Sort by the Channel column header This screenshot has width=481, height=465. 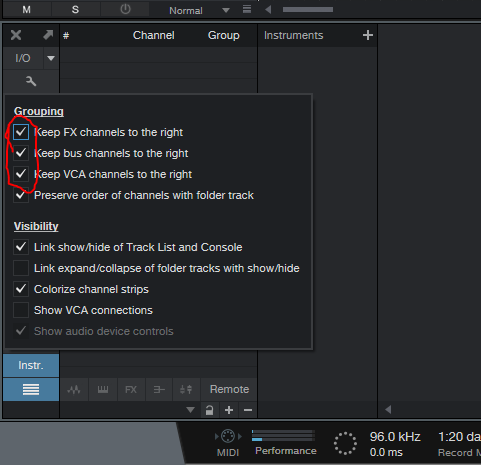pyautogui.click(x=153, y=35)
